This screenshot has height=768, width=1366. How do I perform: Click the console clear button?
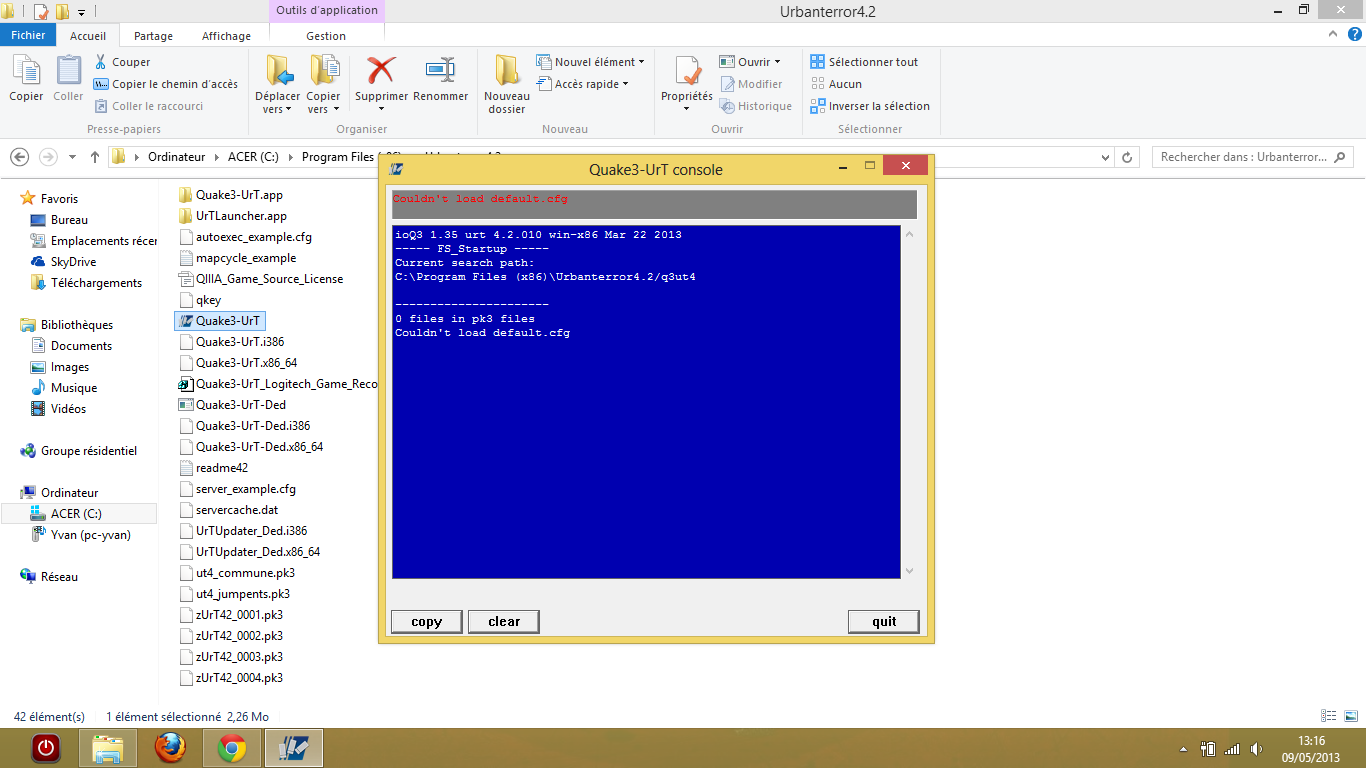click(504, 622)
